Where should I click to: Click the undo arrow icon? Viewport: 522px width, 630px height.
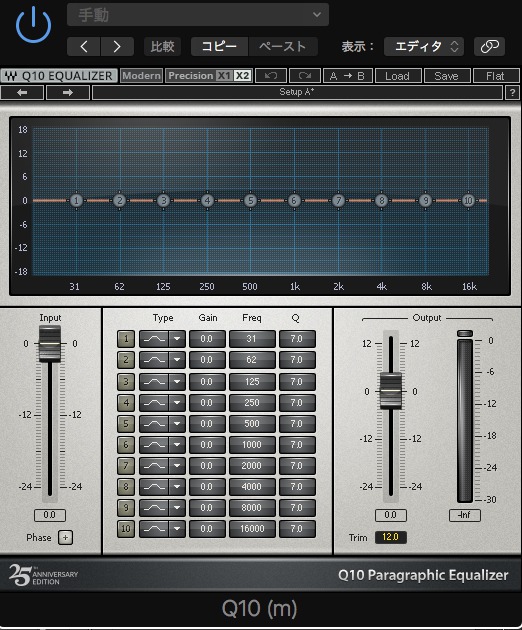pos(271,76)
